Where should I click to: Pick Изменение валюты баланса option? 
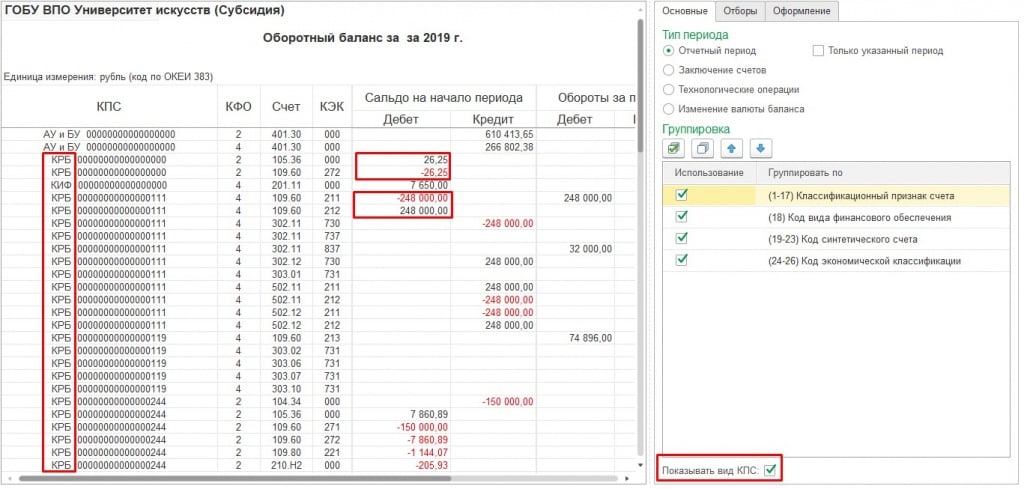click(669, 108)
